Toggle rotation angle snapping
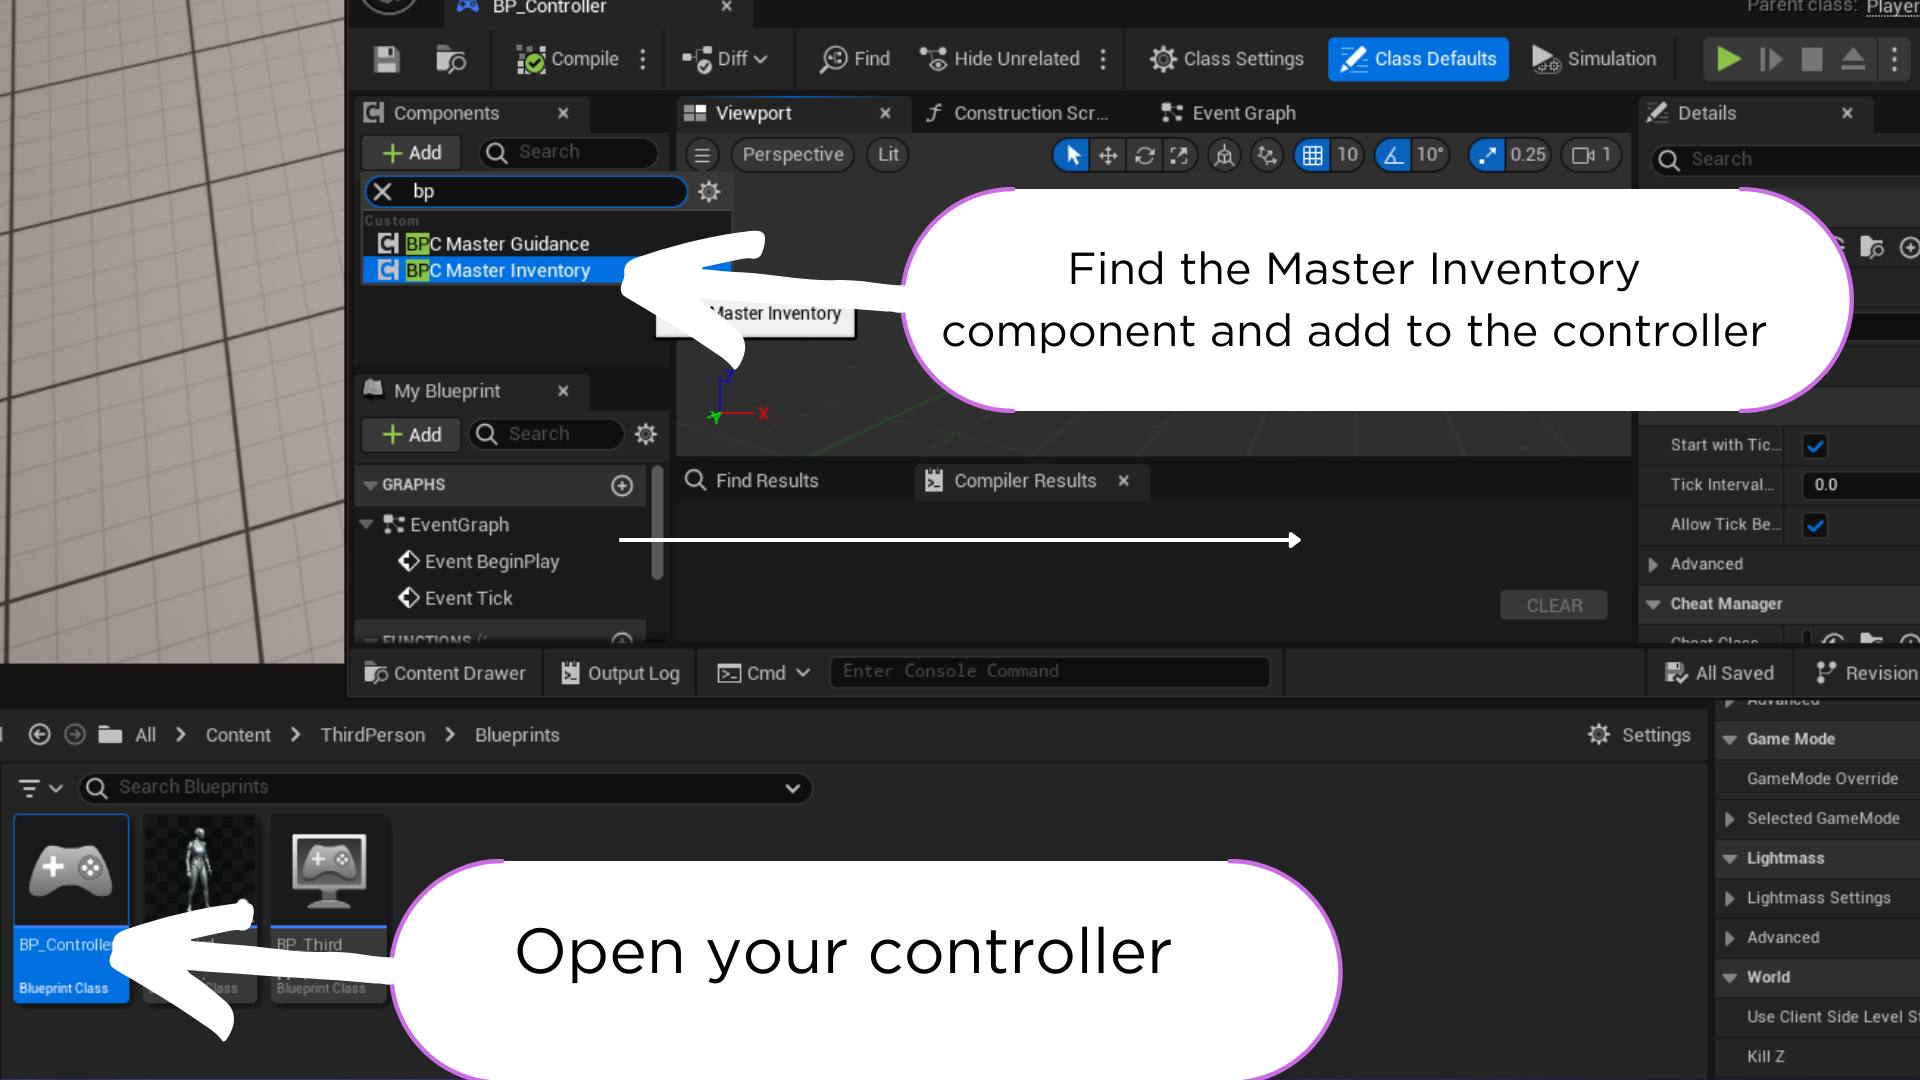 (1392, 155)
